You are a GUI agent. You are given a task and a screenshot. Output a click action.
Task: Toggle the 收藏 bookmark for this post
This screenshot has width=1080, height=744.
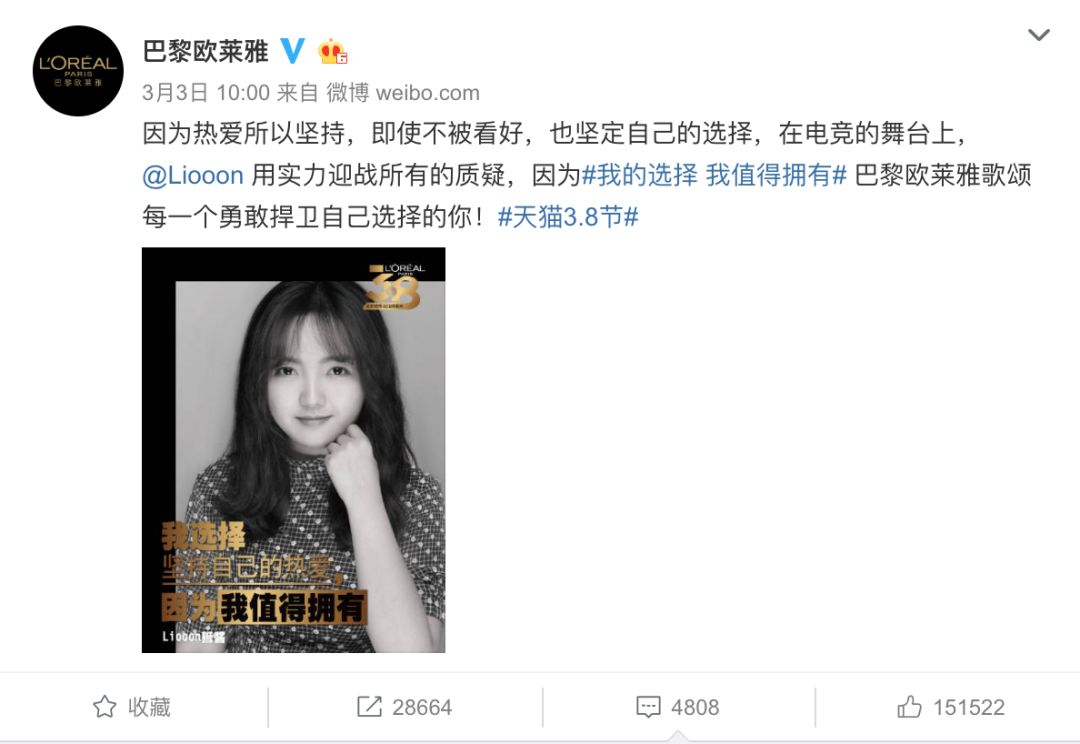pos(132,707)
